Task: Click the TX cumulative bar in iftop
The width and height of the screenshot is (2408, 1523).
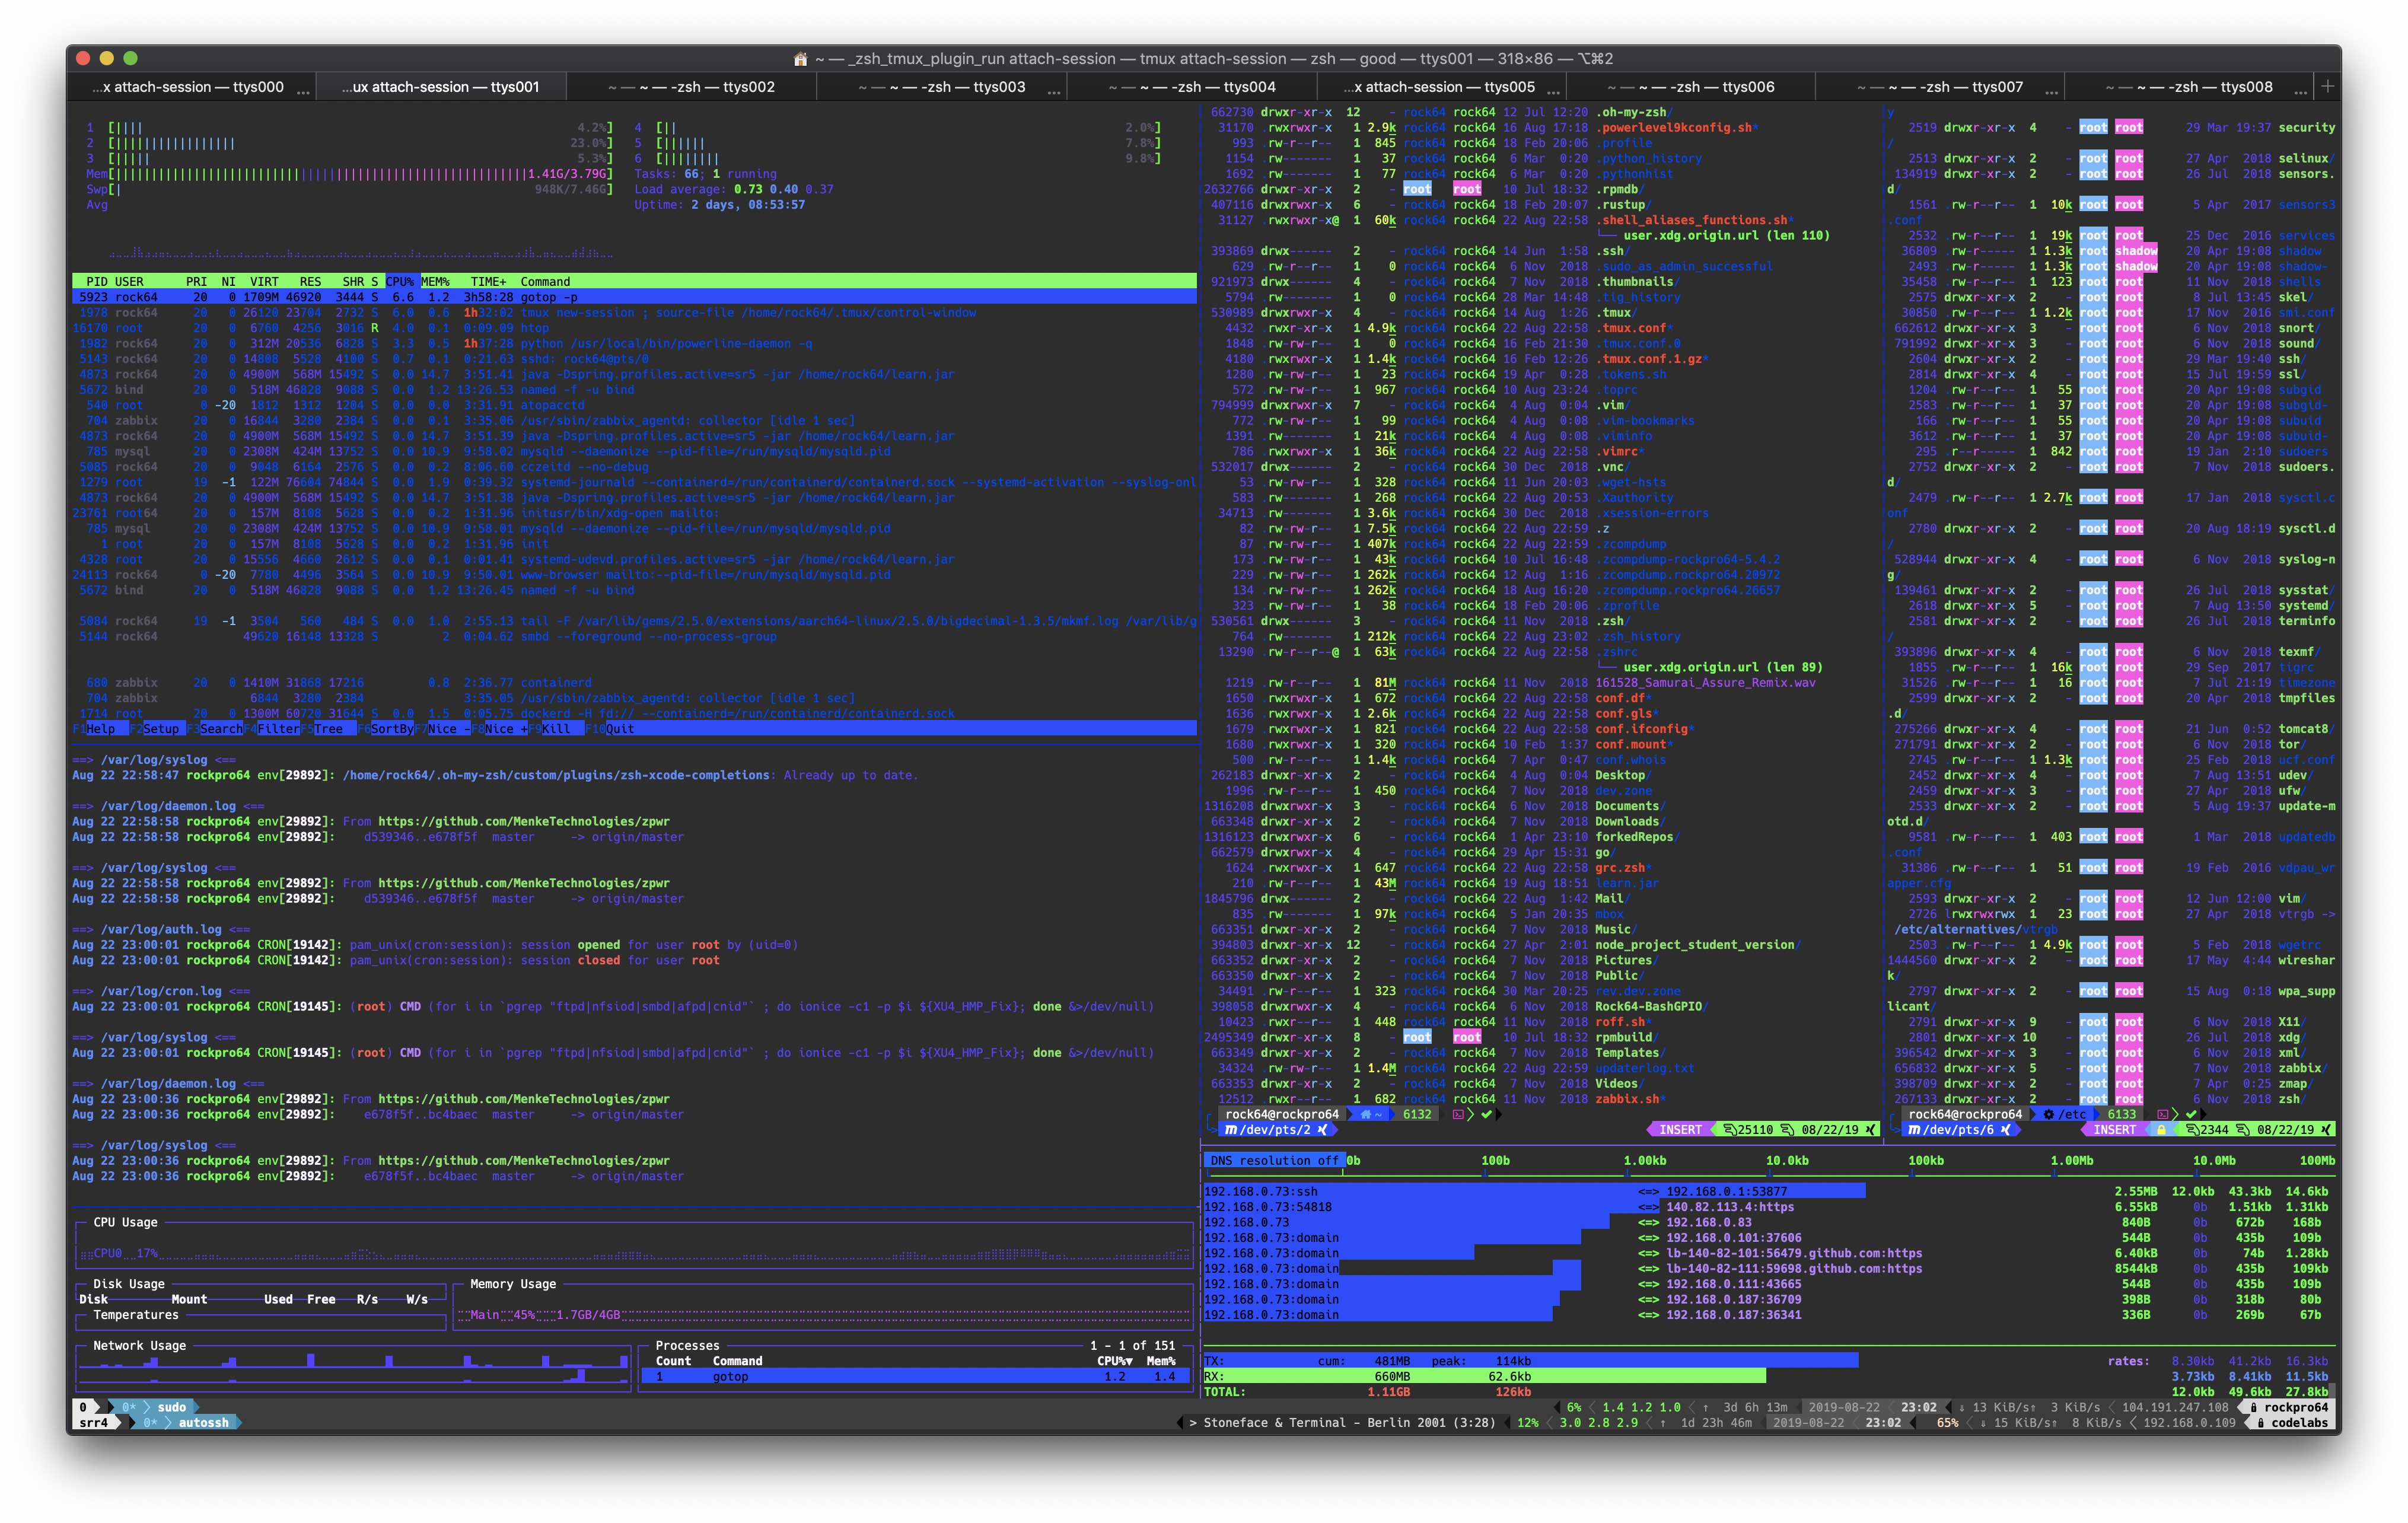Action: pyautogui.click(x=1530, y=1361)
